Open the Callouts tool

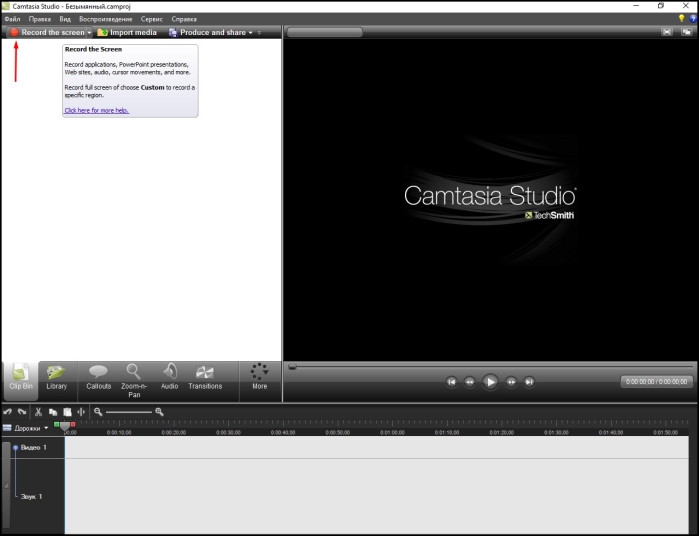click(99, 378)
